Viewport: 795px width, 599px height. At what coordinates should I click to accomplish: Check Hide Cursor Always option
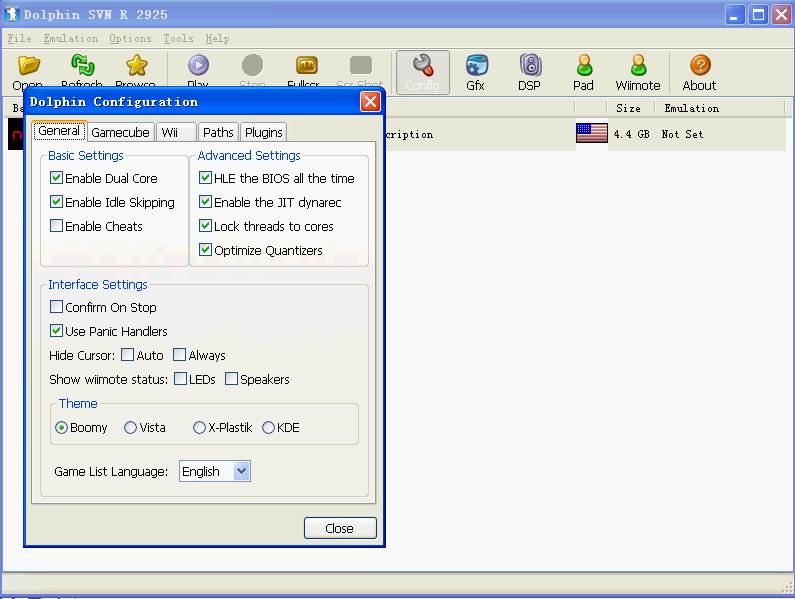coord(179,355)
